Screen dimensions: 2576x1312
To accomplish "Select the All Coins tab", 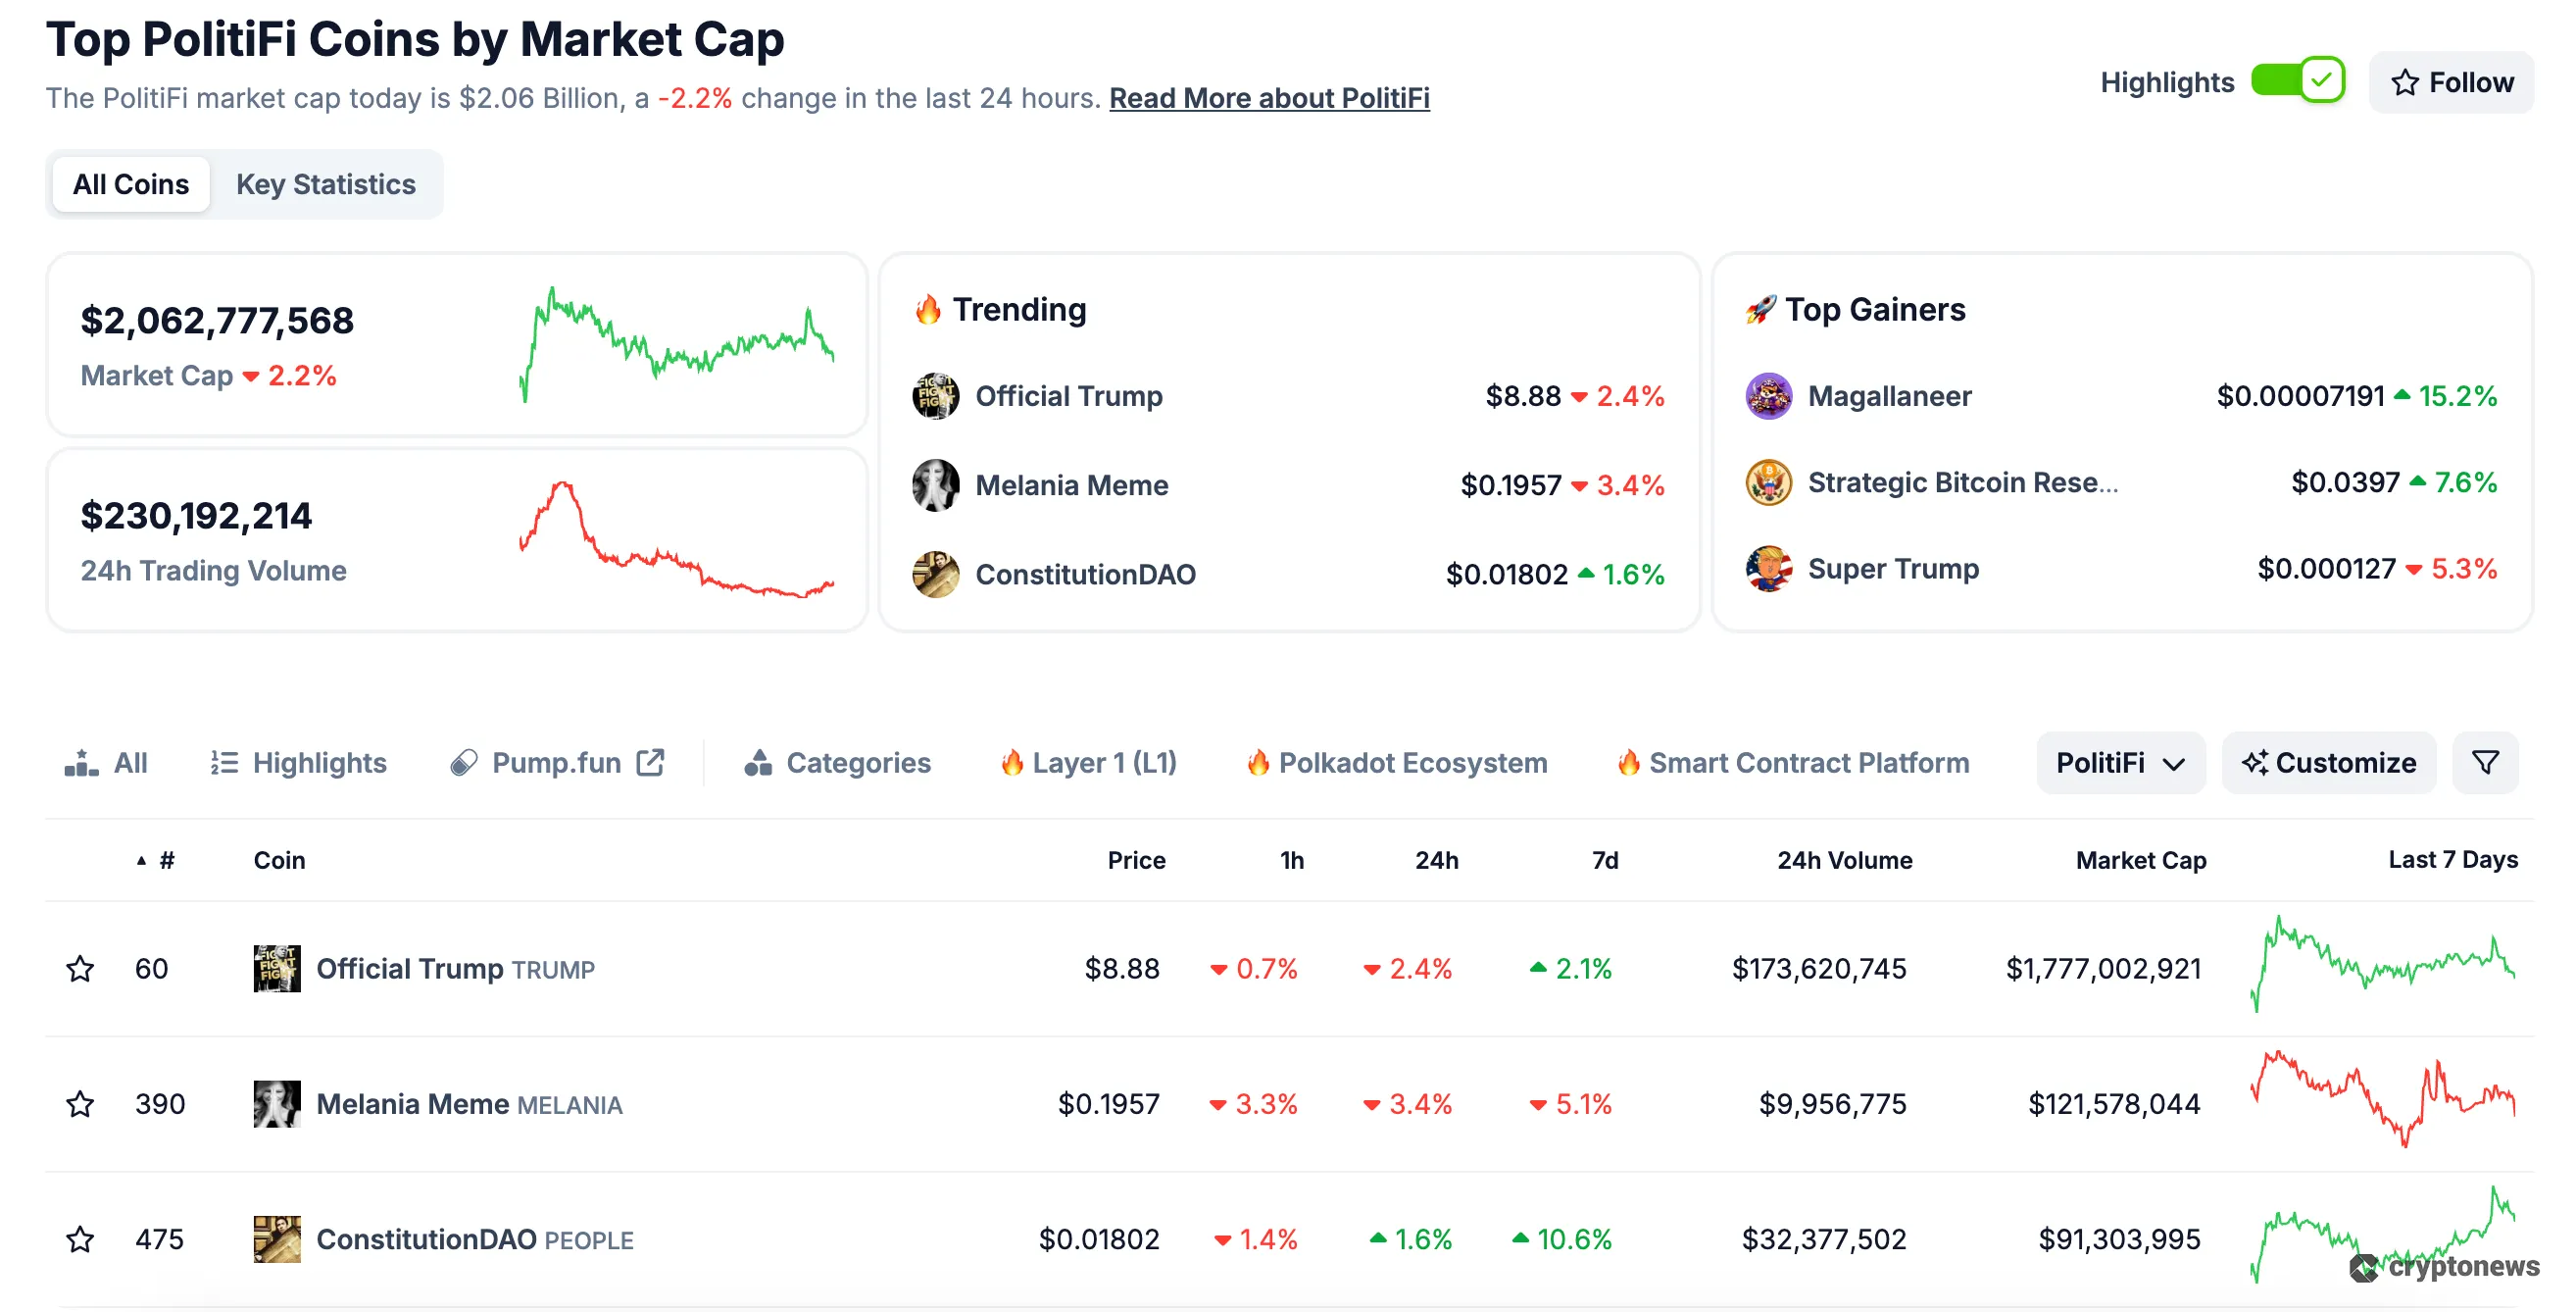I will [x=130, y=184].
